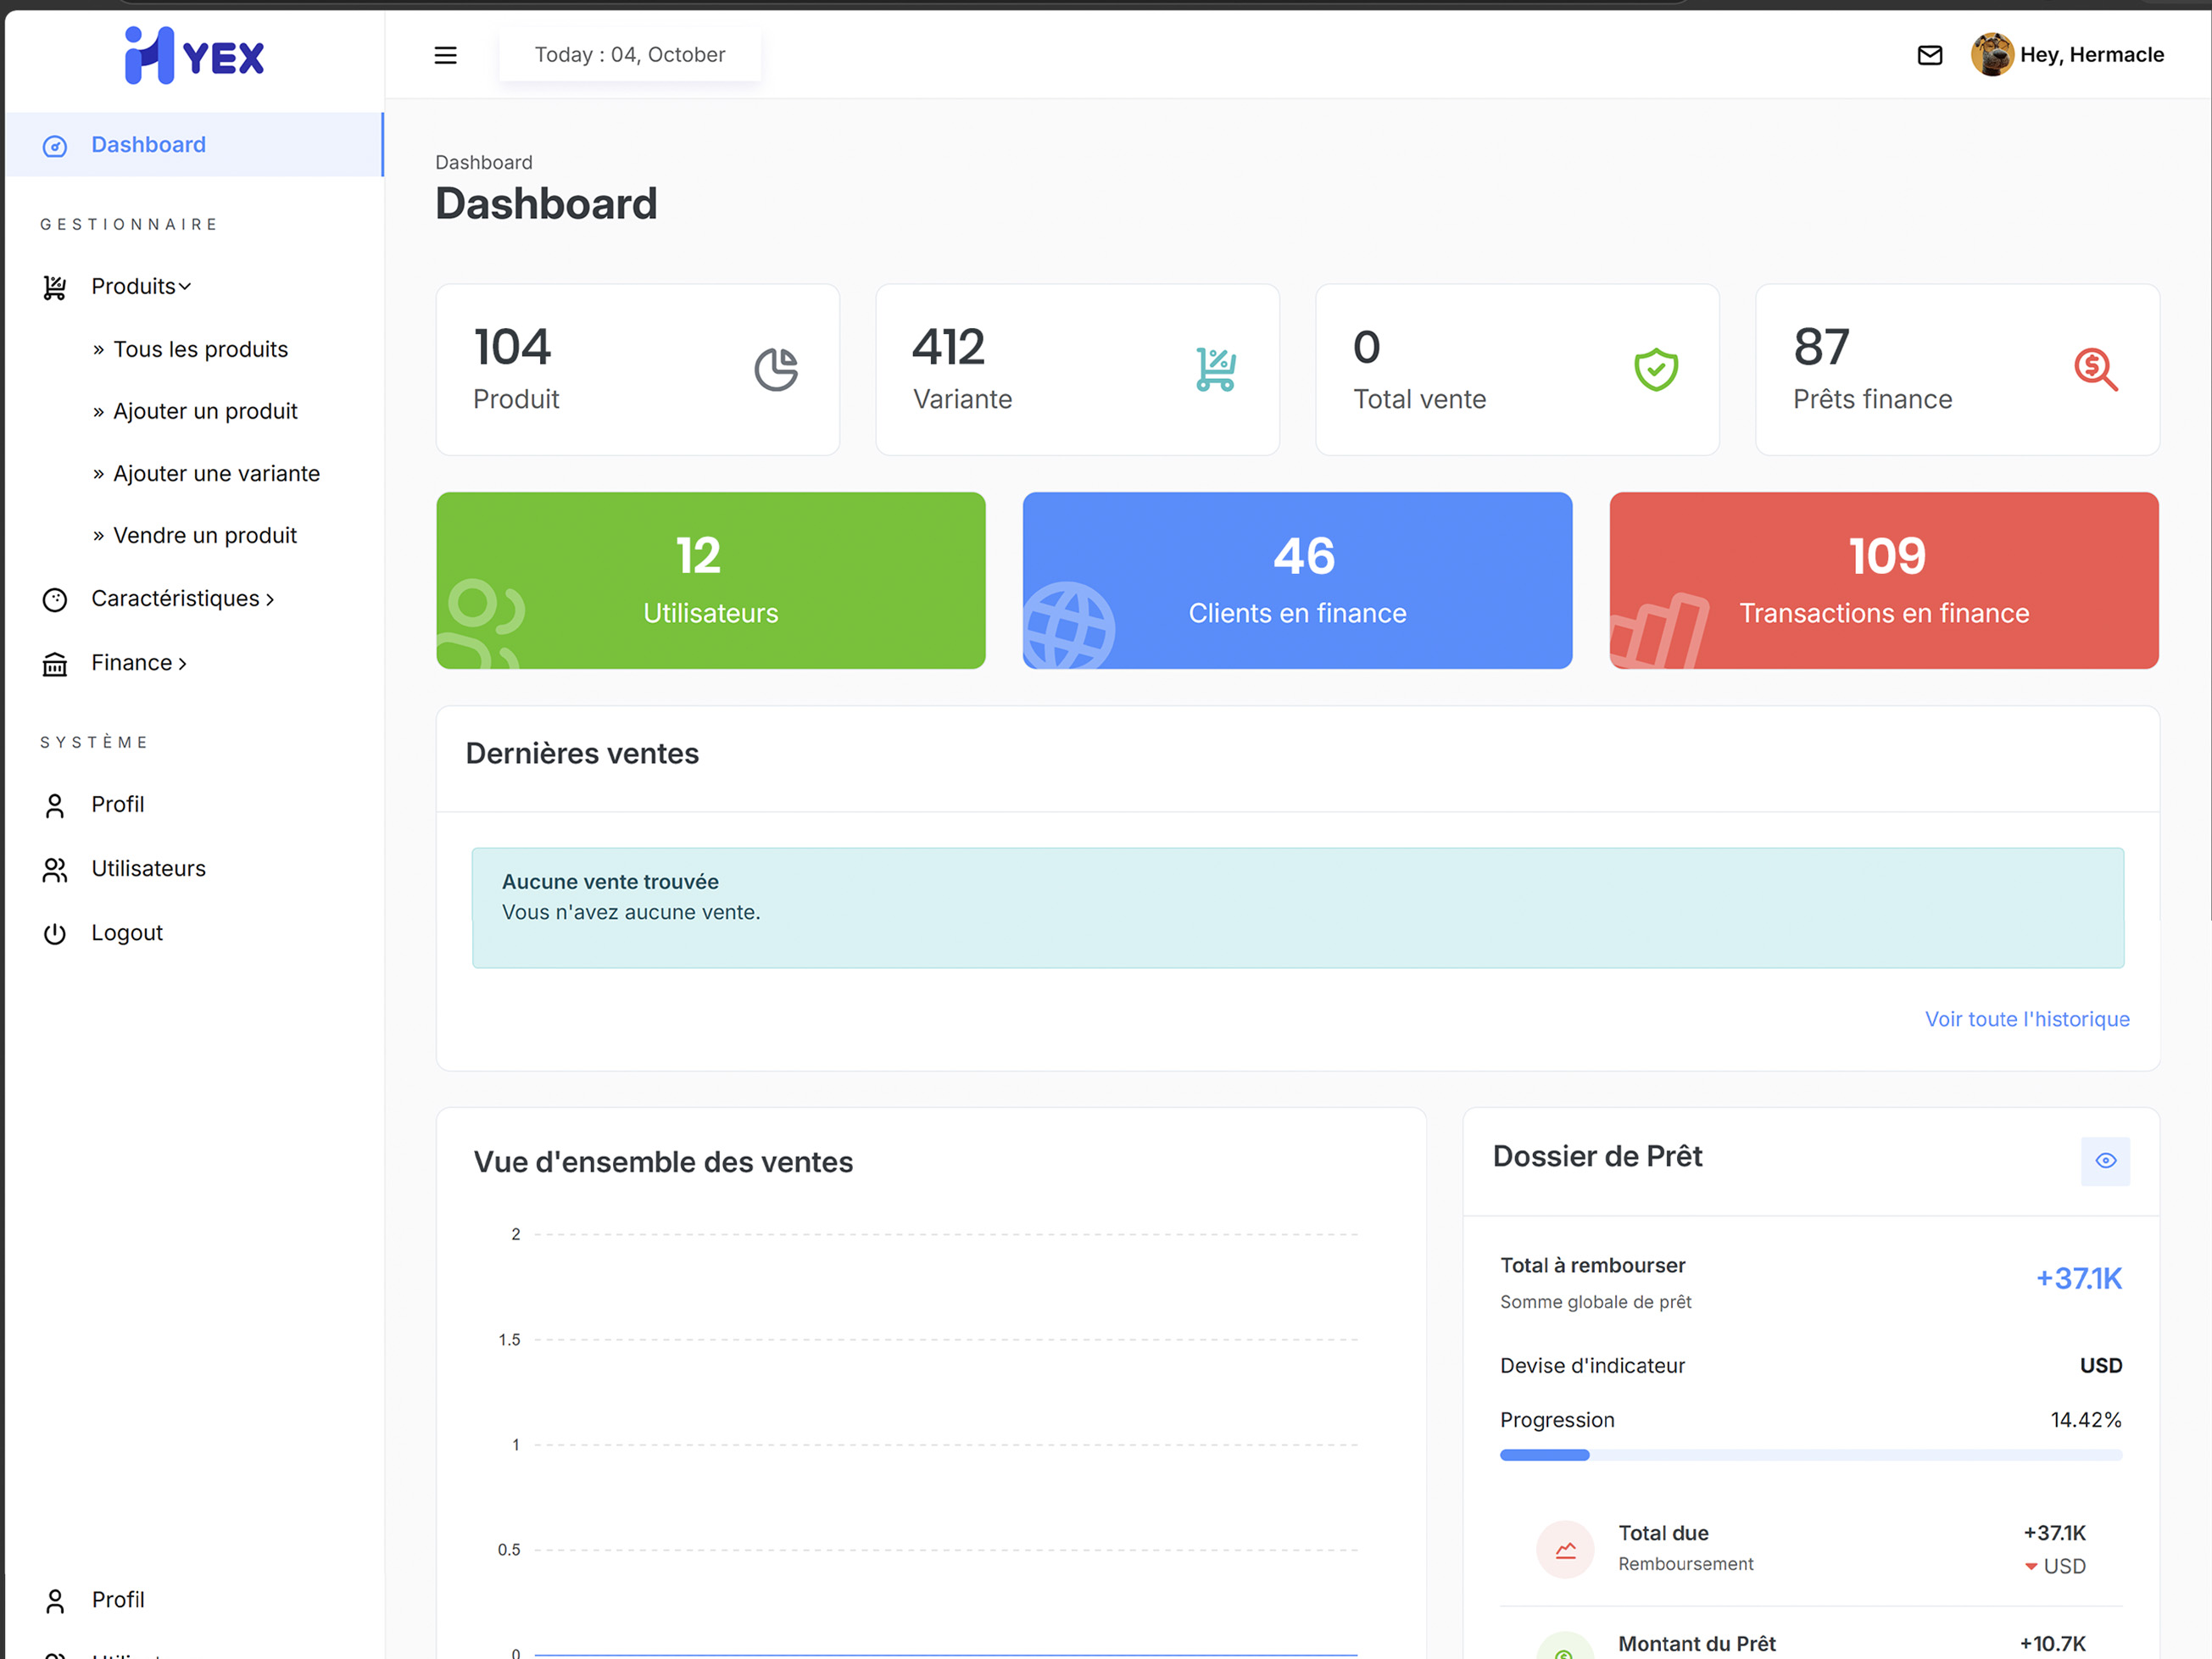Click the second Profil entry at sidebar bottom
The image size is (2212, 1659).
[x=118, y=1600]
